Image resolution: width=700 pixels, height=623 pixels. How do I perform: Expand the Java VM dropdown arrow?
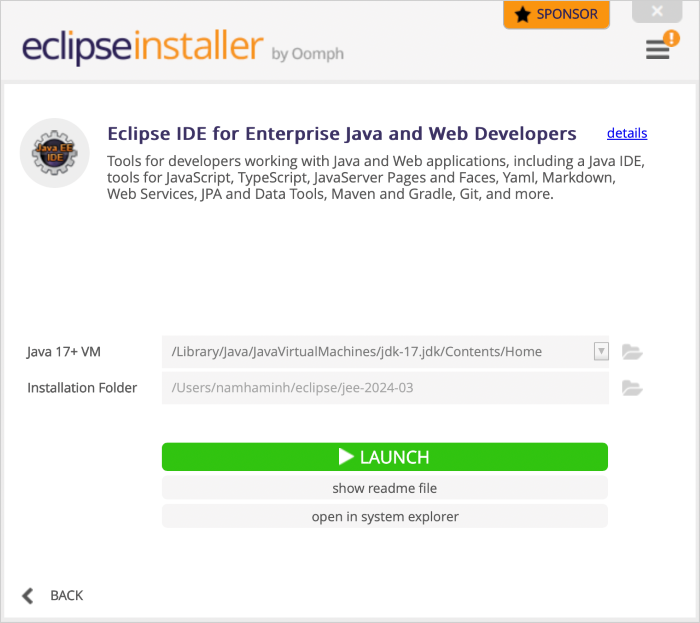point(601,352)
